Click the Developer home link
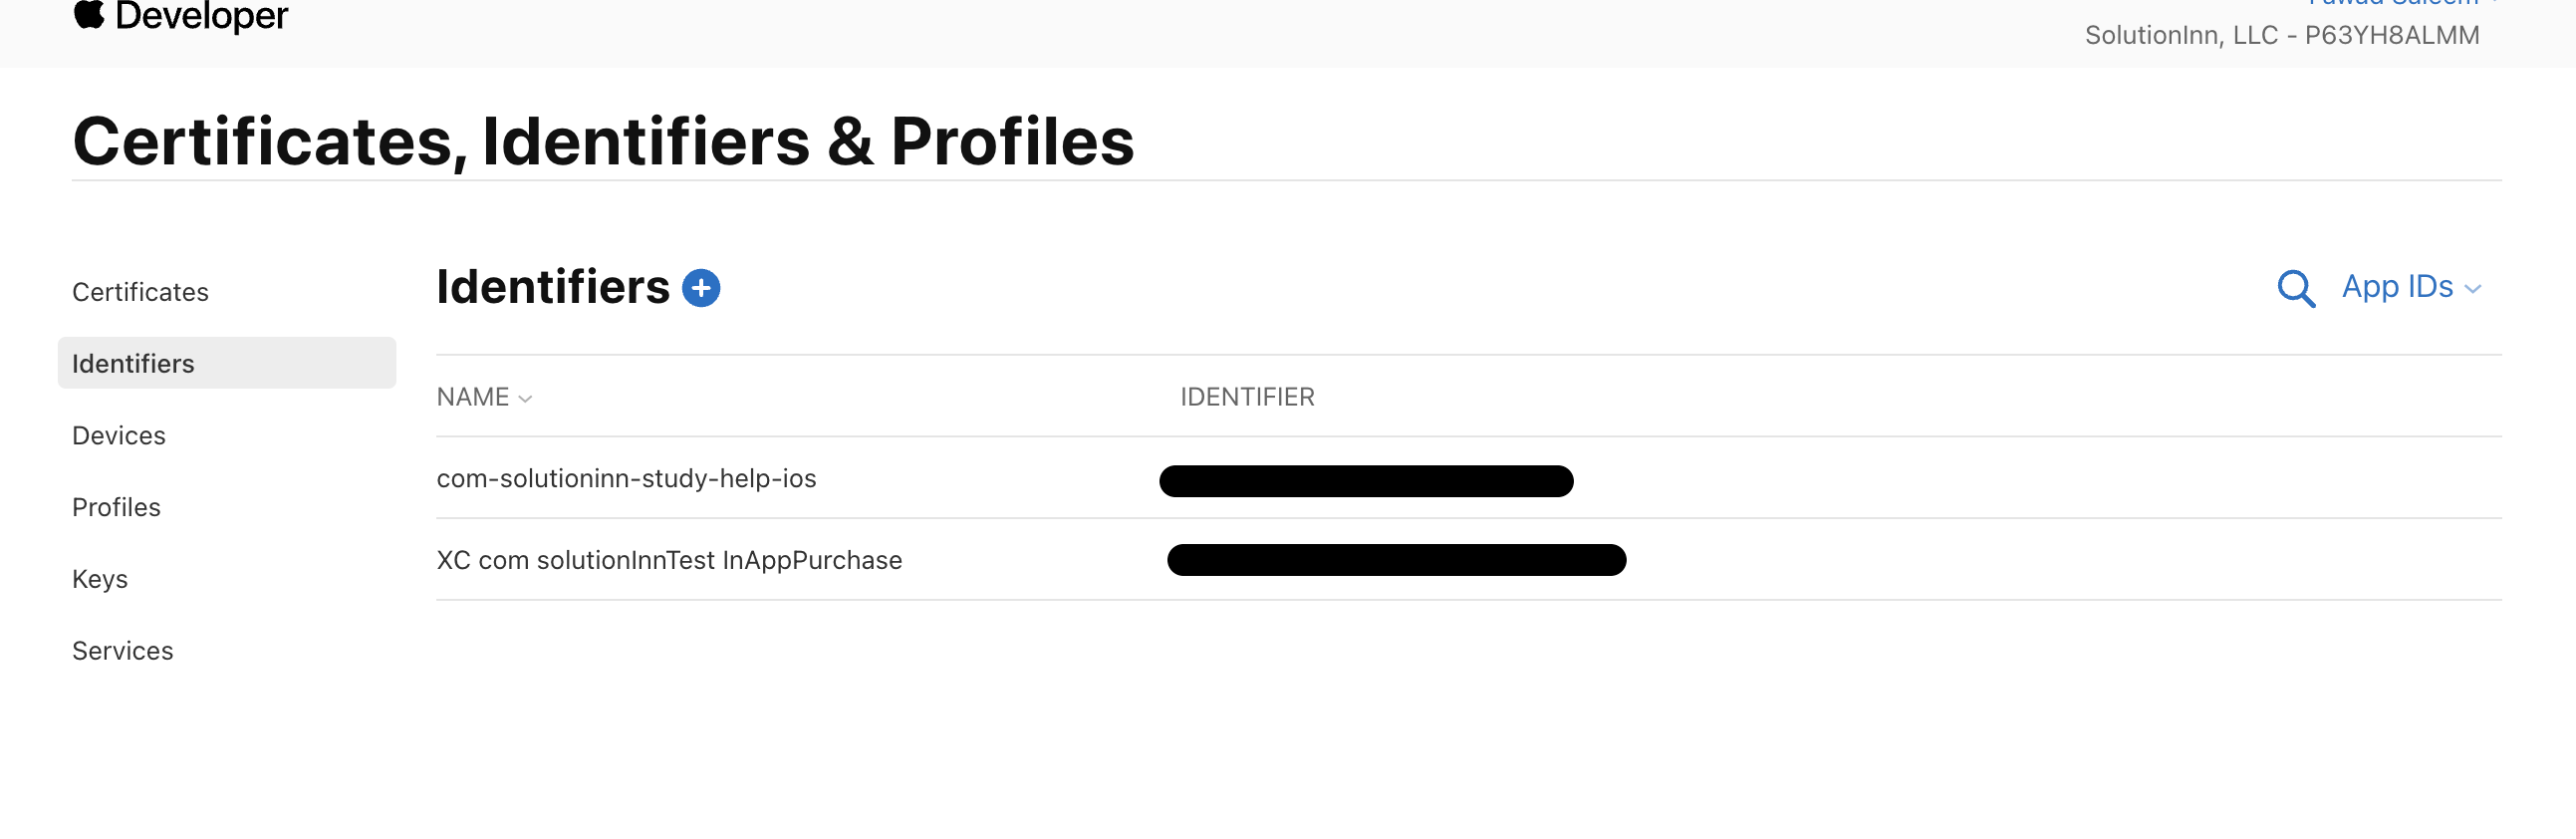 point(201,15)
